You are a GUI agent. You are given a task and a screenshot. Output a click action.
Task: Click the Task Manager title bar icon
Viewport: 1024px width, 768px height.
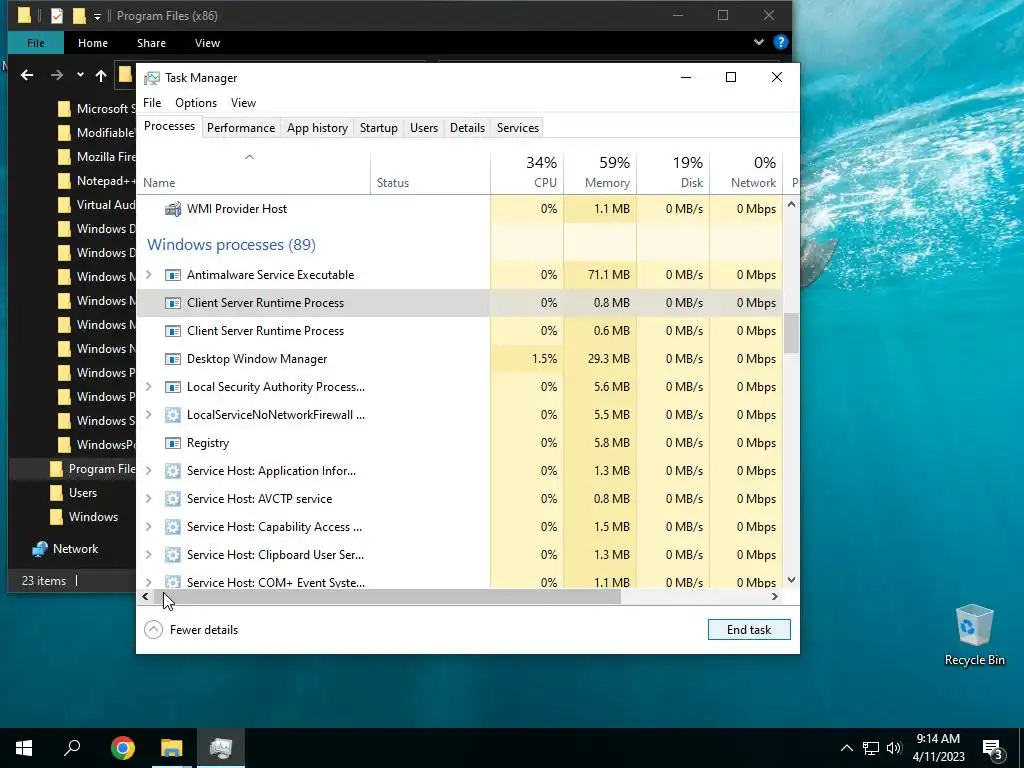coord(152,78)
